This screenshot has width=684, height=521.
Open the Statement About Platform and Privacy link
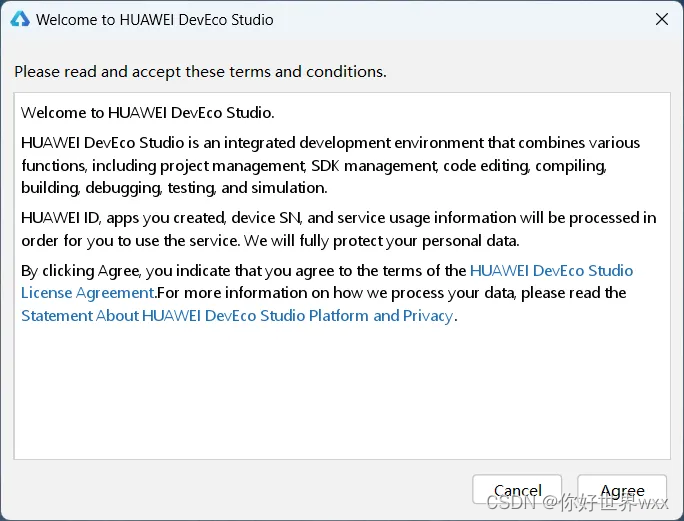237,315
